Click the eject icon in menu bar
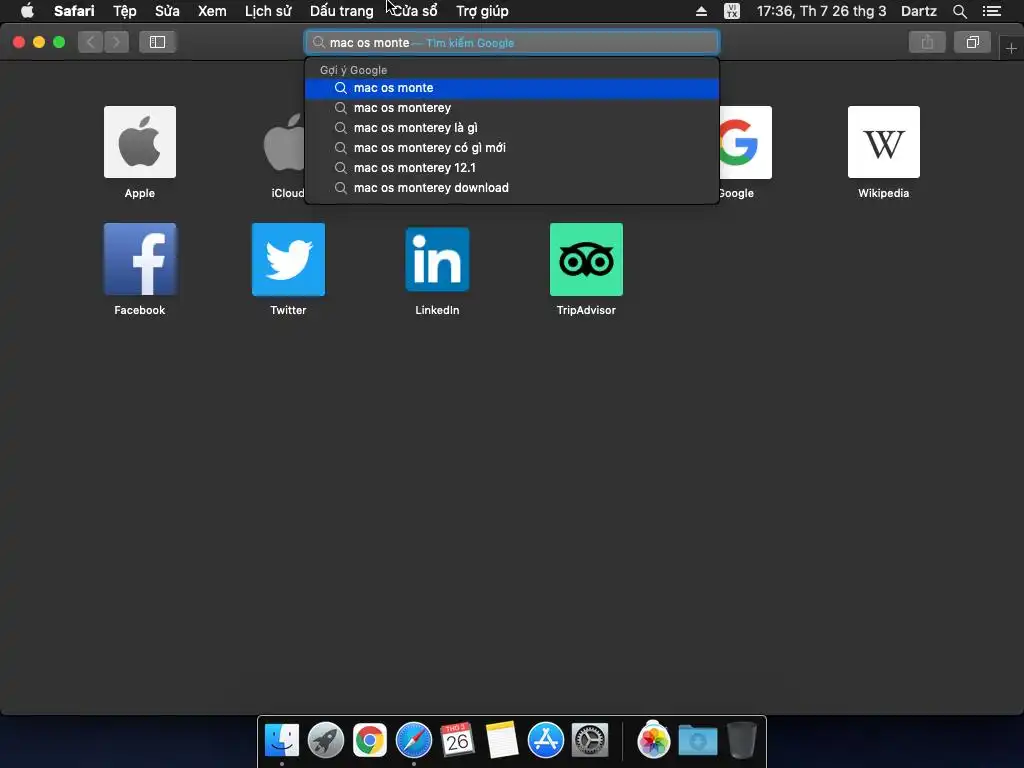The image size is (1024, 768). pos(701,11)
